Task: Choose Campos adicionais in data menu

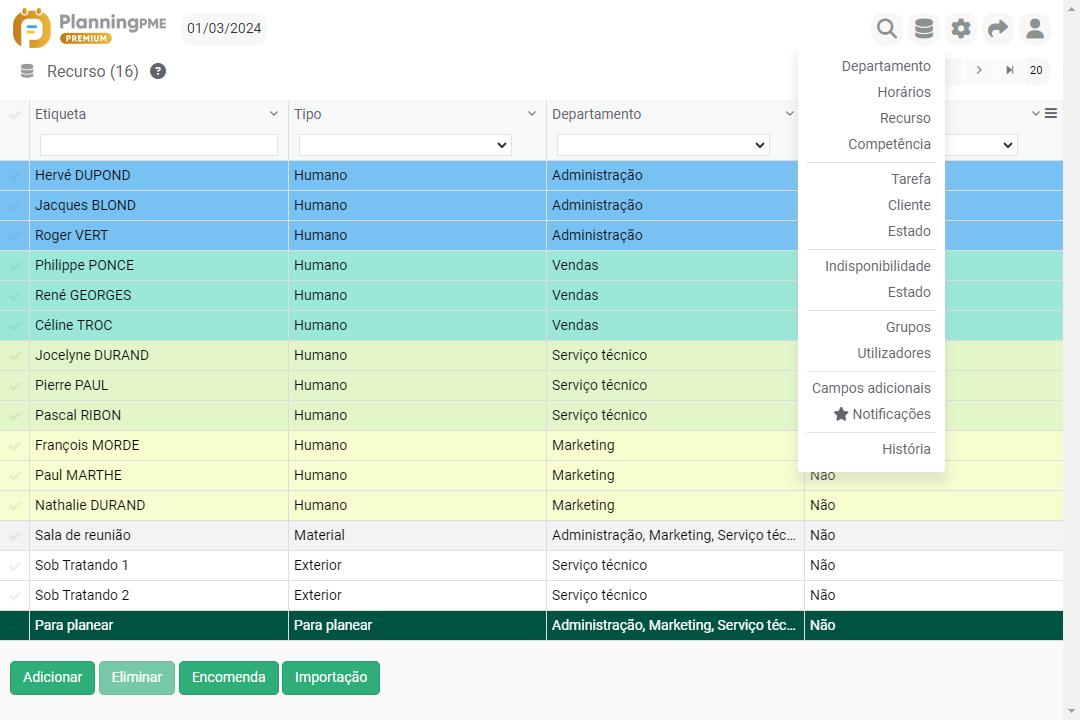Action: 871,388
